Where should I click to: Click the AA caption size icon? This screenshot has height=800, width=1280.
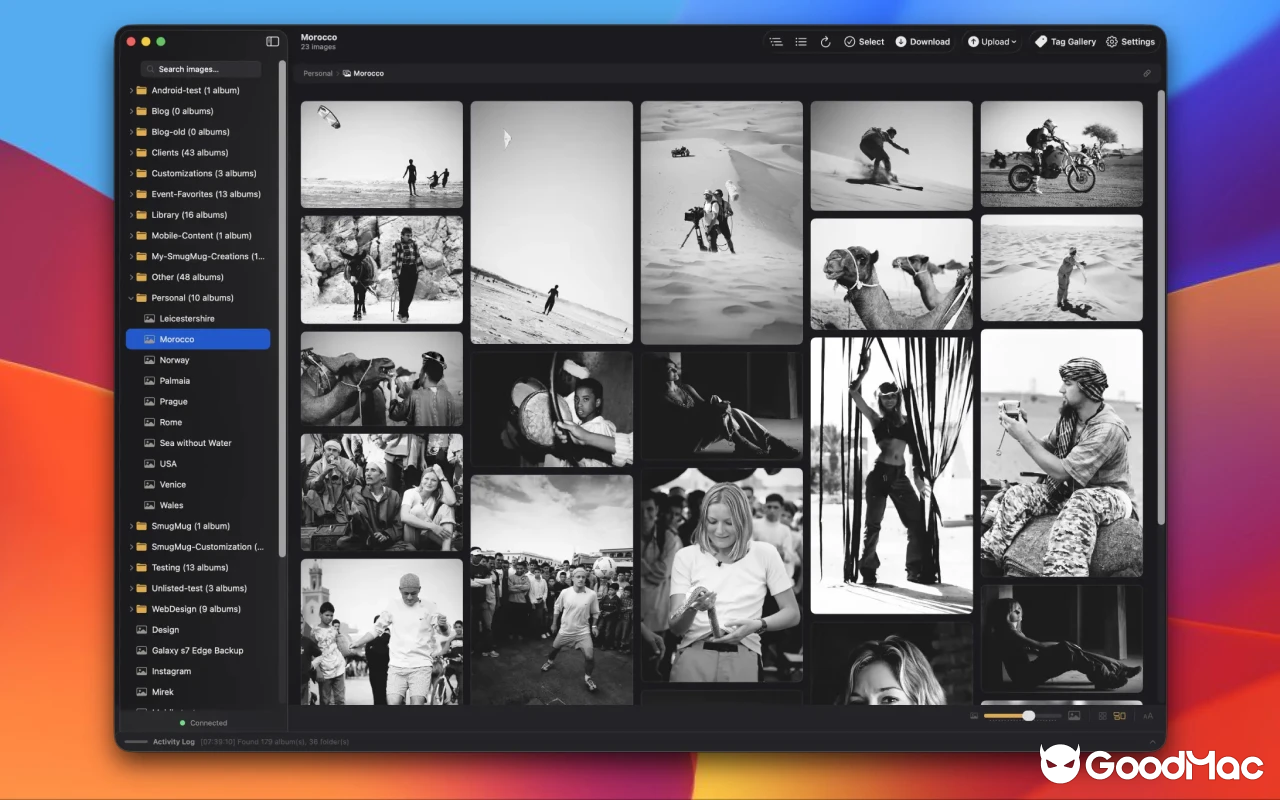pos(1148,715)
